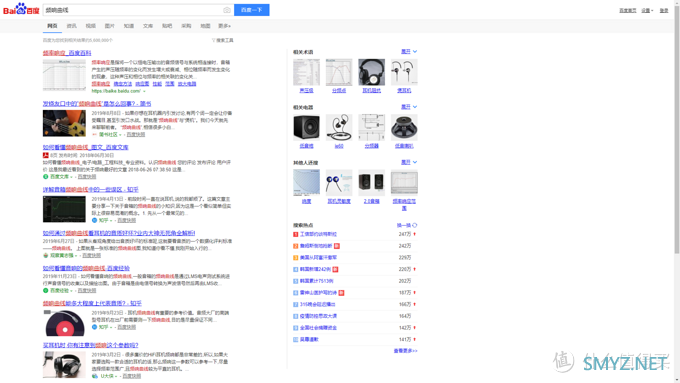
Task: Open dropdown arrow next to 简书社区
Action: pos(120,134)
